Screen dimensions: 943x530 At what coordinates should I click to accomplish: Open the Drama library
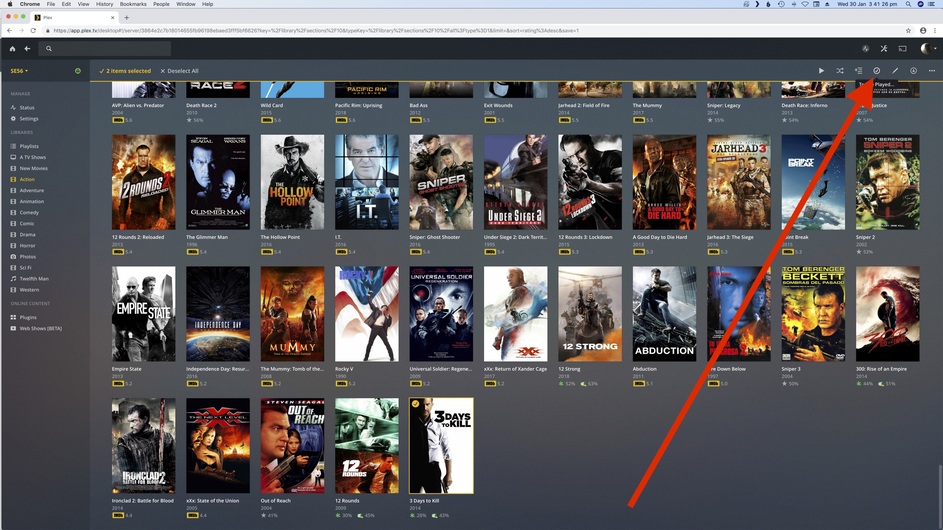point(28,235)
